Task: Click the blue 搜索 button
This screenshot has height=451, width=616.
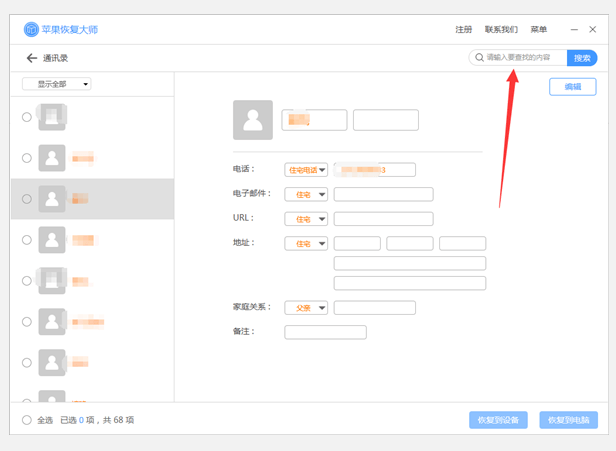Action: coord(582,58)
